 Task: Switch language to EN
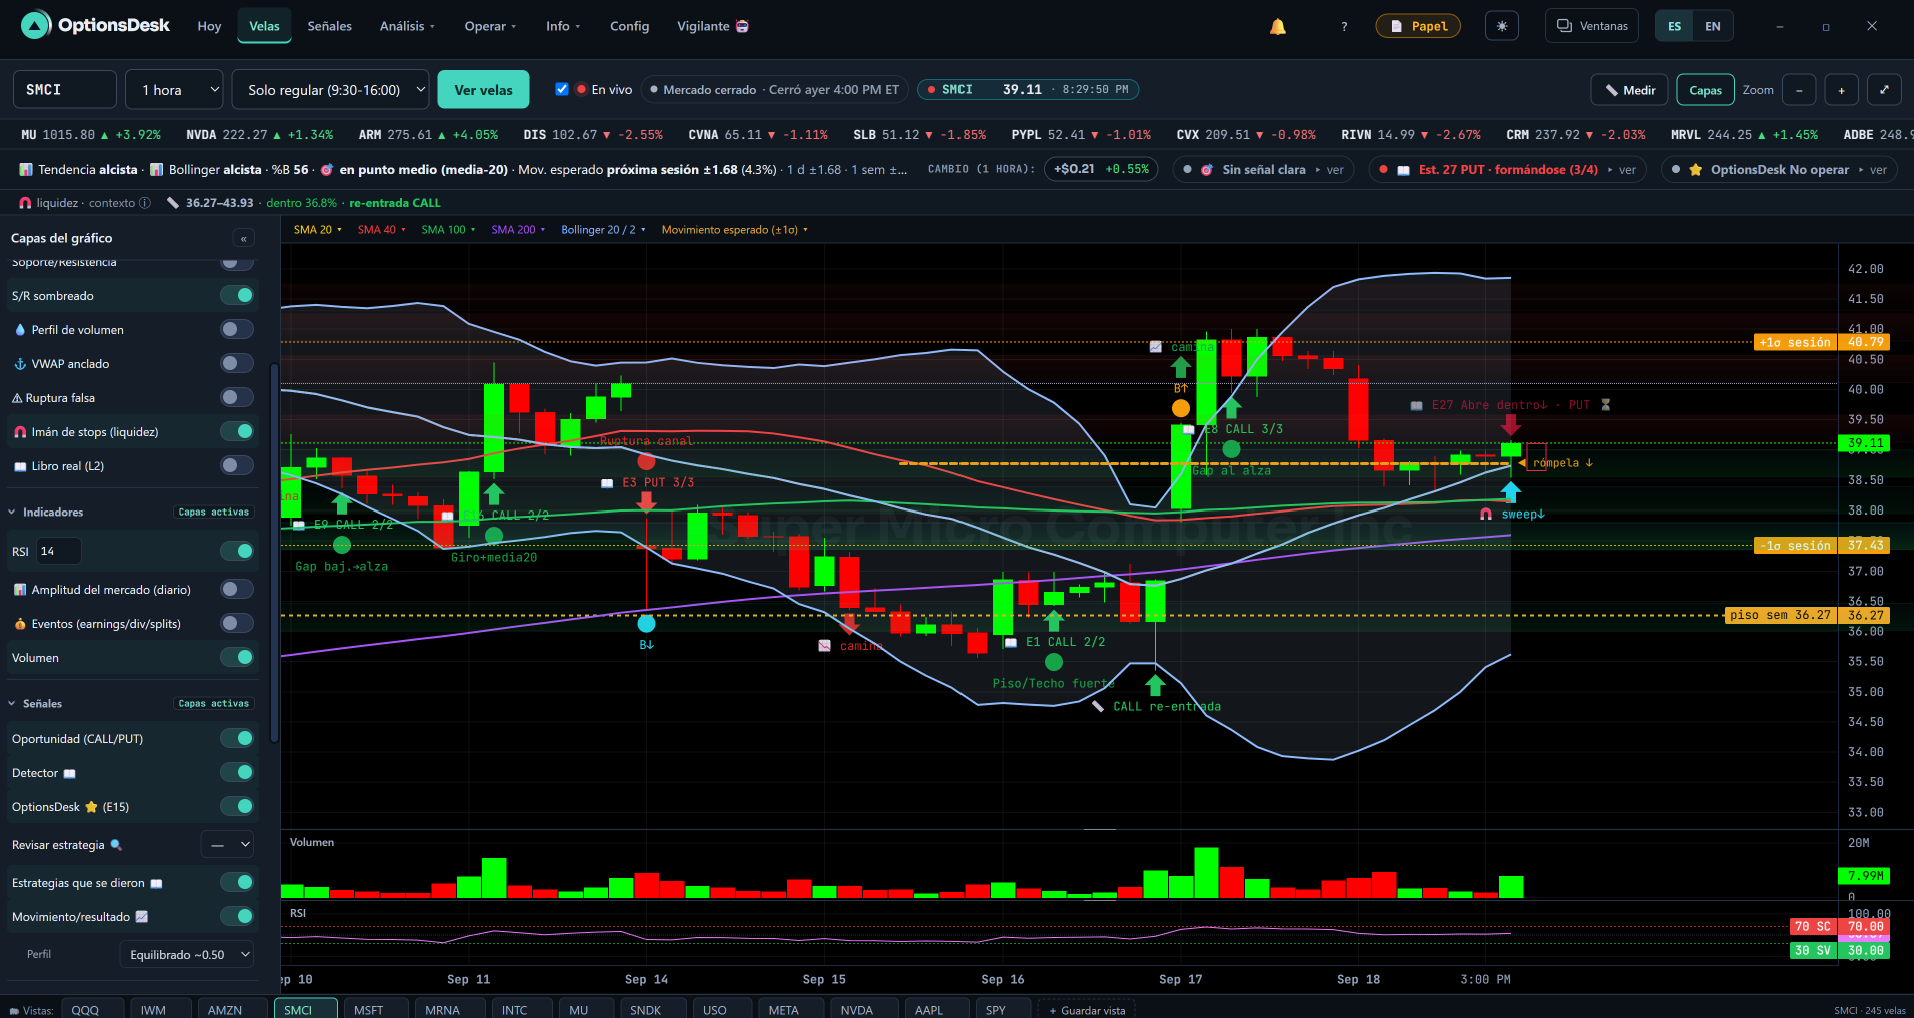pos(1713,26)
